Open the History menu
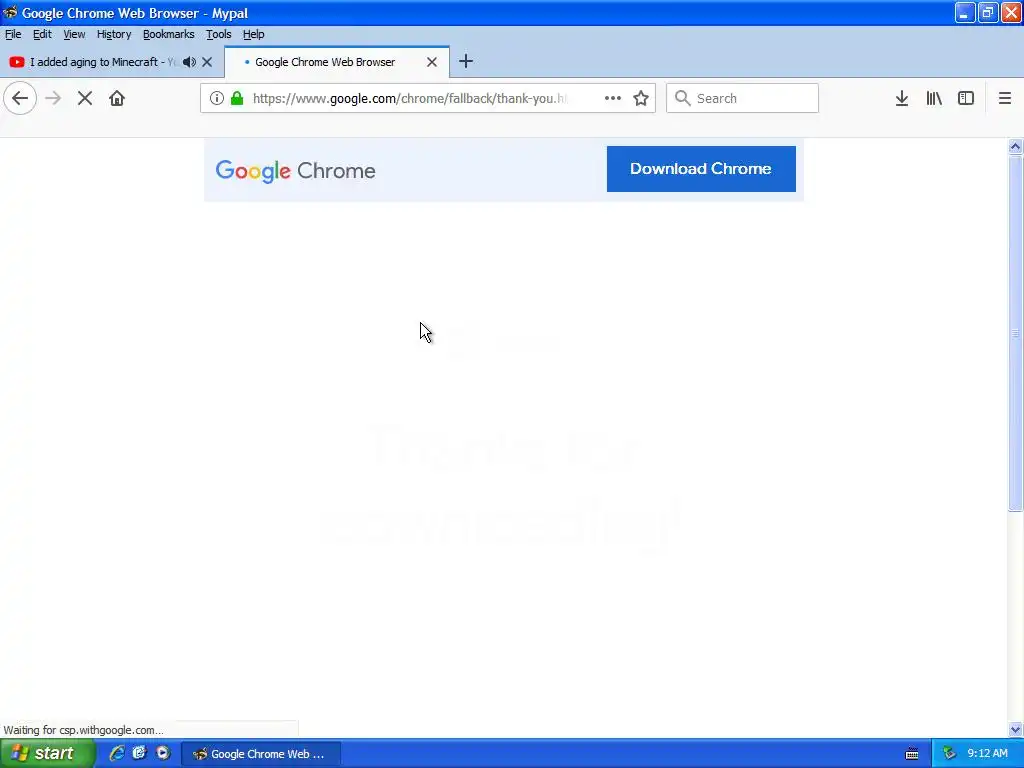The height and width of the screenshot is (768, 1024). [x=114, y=34]
